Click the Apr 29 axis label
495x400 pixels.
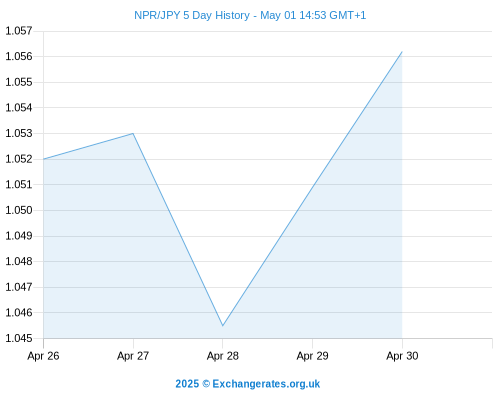coord(312,356)
